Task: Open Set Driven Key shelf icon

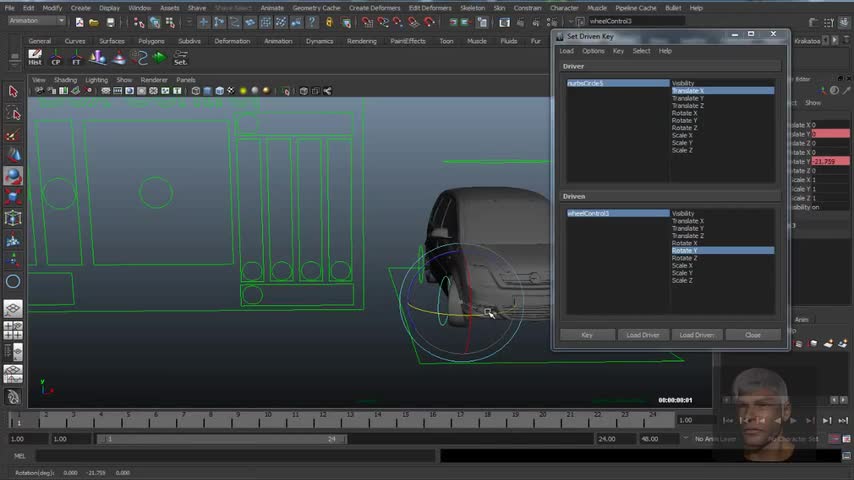Action: [x=182, y=58]
